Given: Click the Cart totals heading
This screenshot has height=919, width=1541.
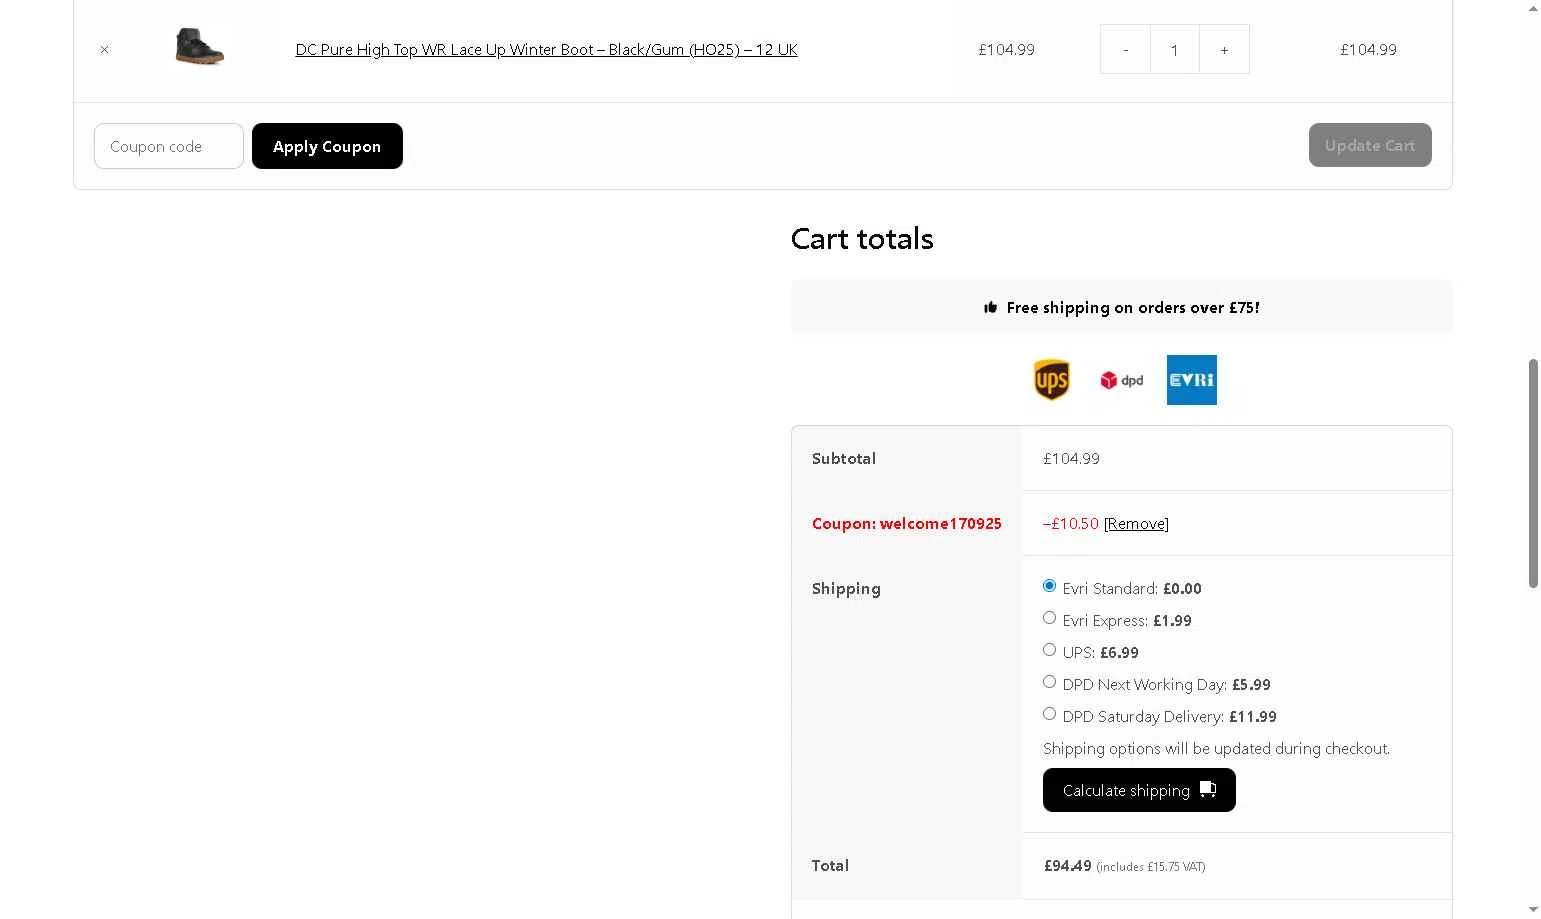Looking at the screenshot, I should (862, 239).
